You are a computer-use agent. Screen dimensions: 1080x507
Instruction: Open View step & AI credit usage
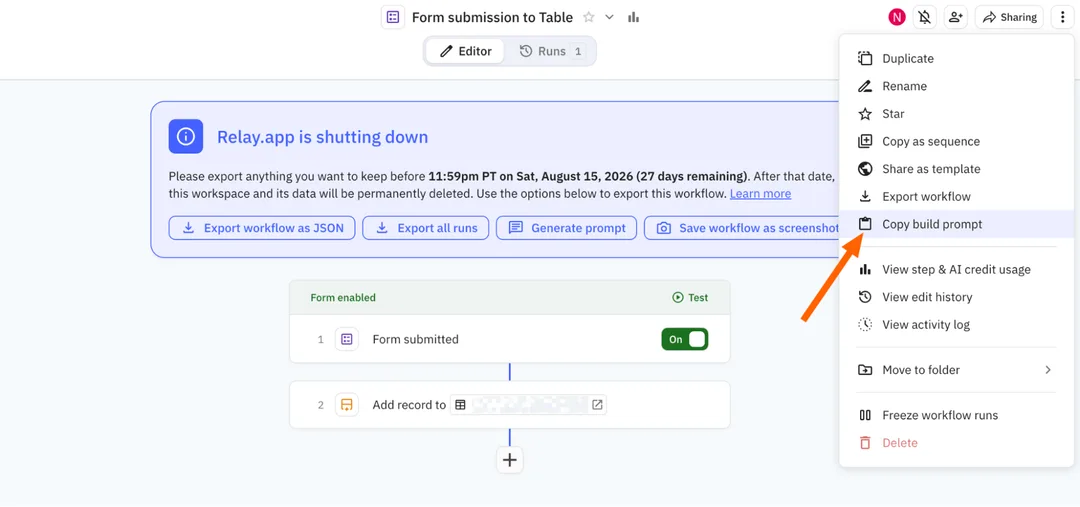click(x=957, y=269)
